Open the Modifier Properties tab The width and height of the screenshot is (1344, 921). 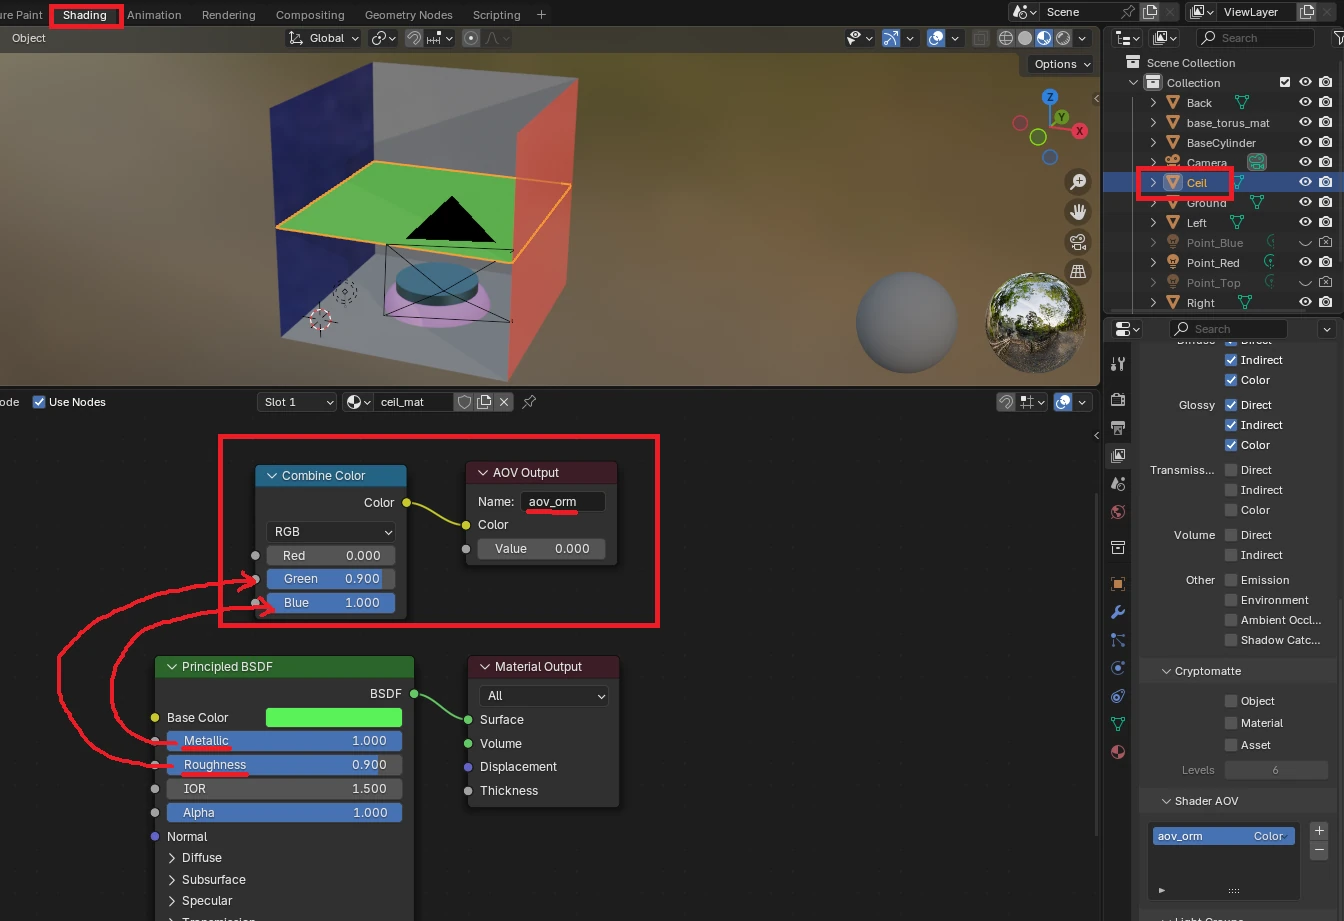coord(1117,611)
